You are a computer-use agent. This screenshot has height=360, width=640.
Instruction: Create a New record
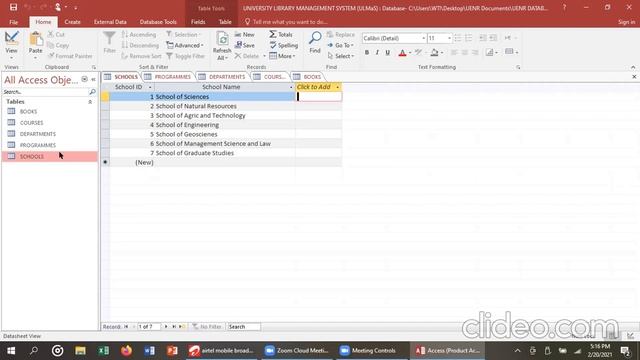pyautogui.click(x=244, y=35)
